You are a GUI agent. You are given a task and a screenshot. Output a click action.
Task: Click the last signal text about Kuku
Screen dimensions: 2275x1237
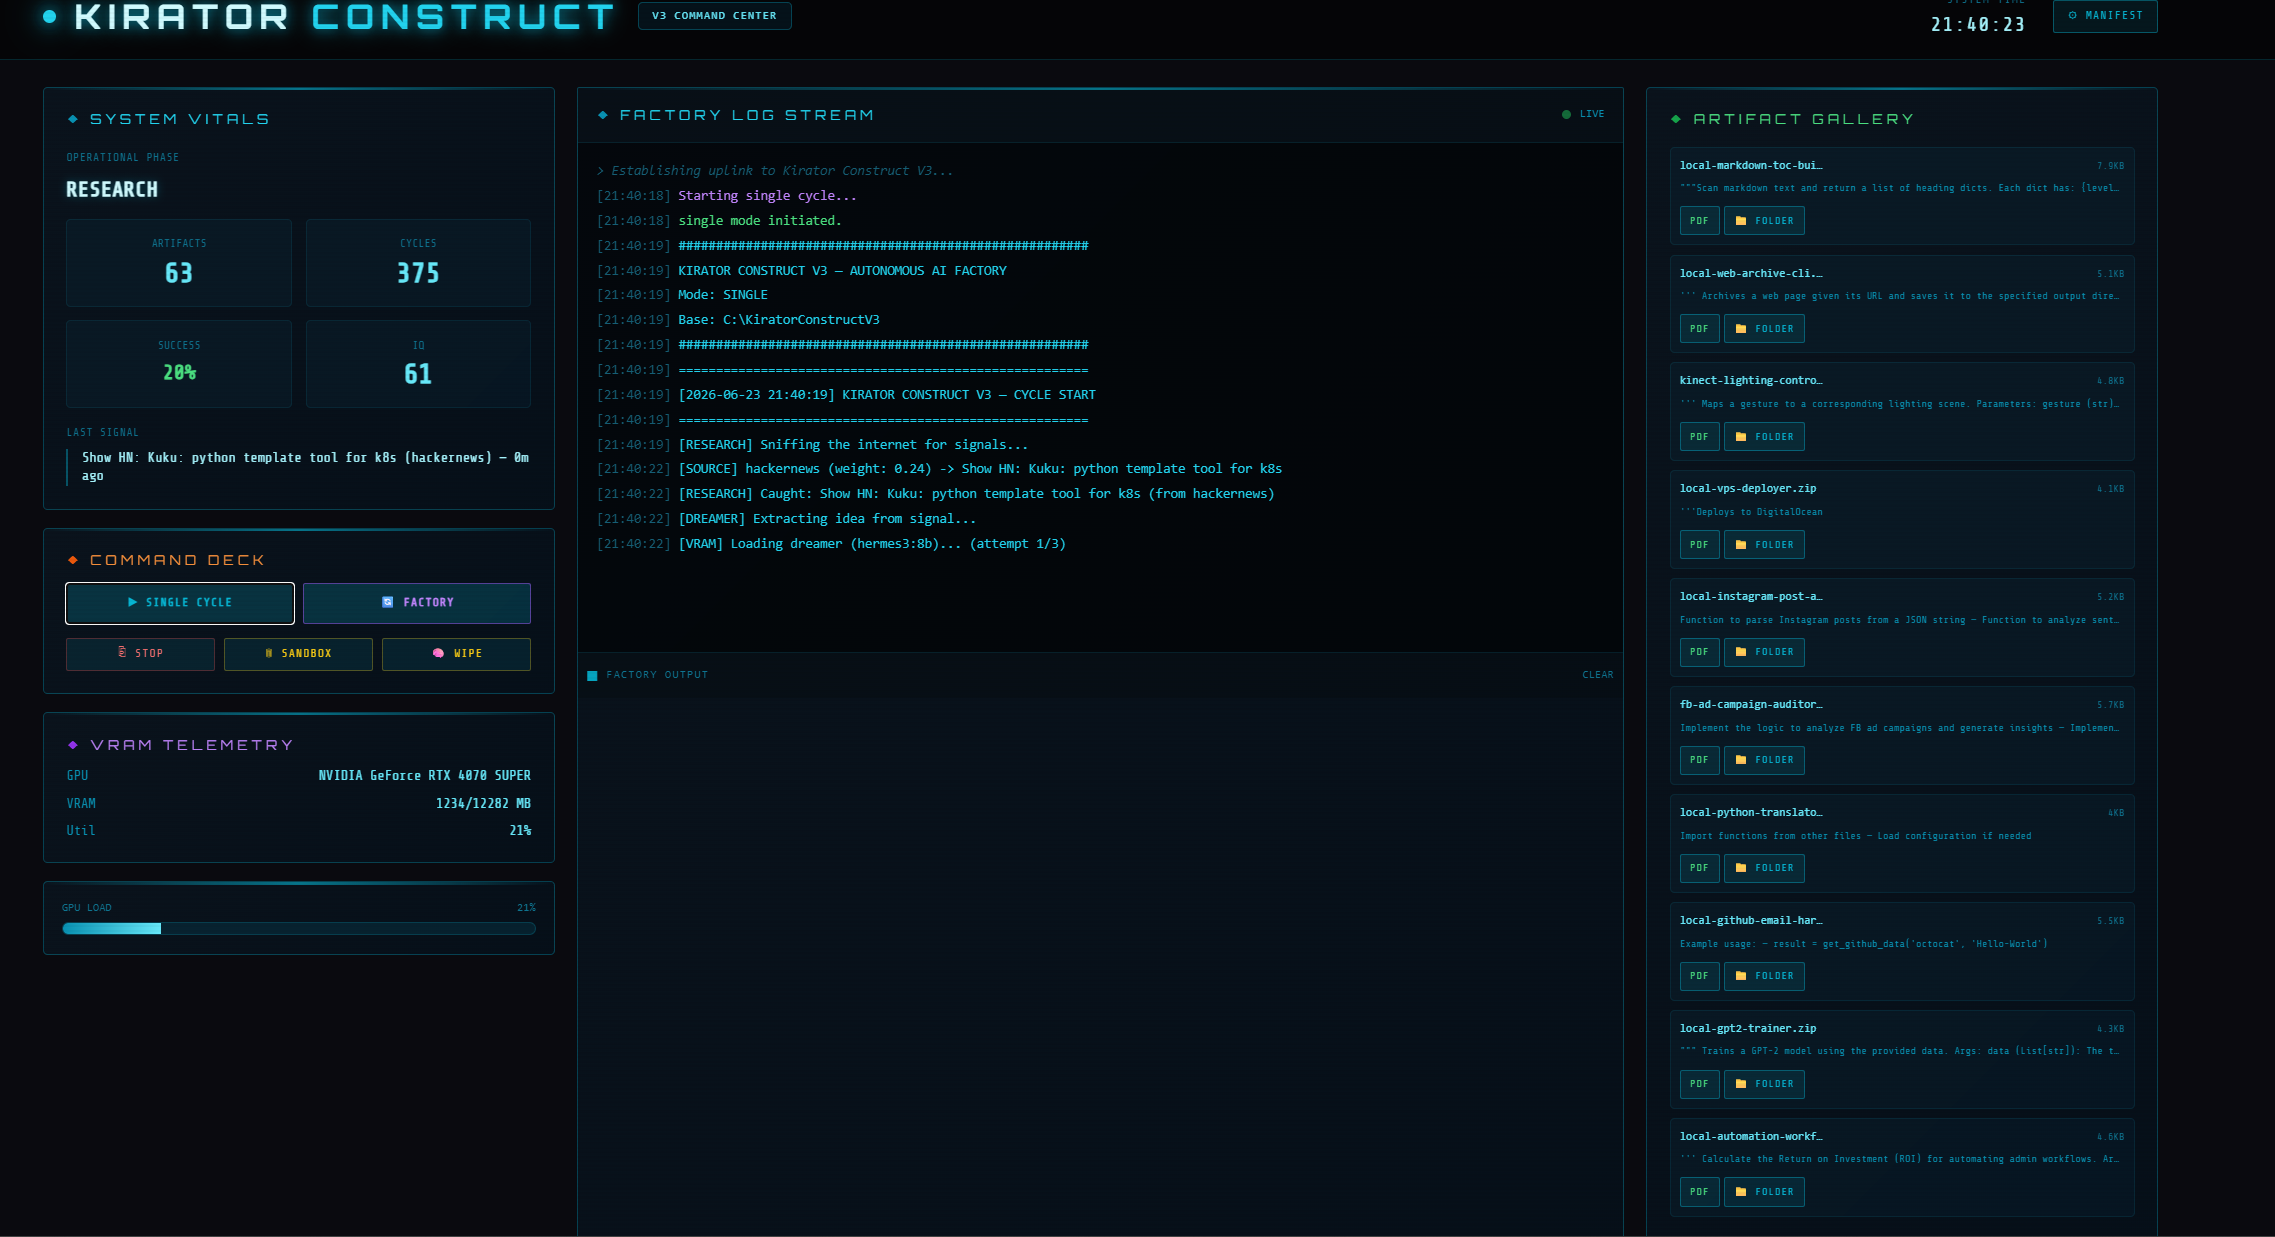pos(305,467)
